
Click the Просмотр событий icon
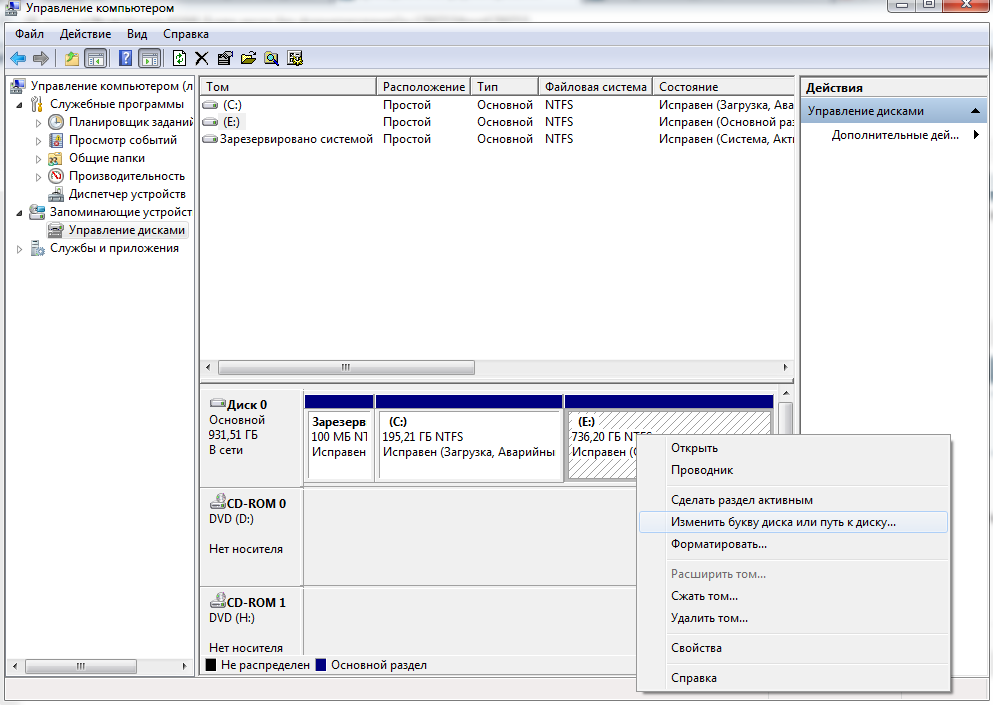[x=56, y=140]
